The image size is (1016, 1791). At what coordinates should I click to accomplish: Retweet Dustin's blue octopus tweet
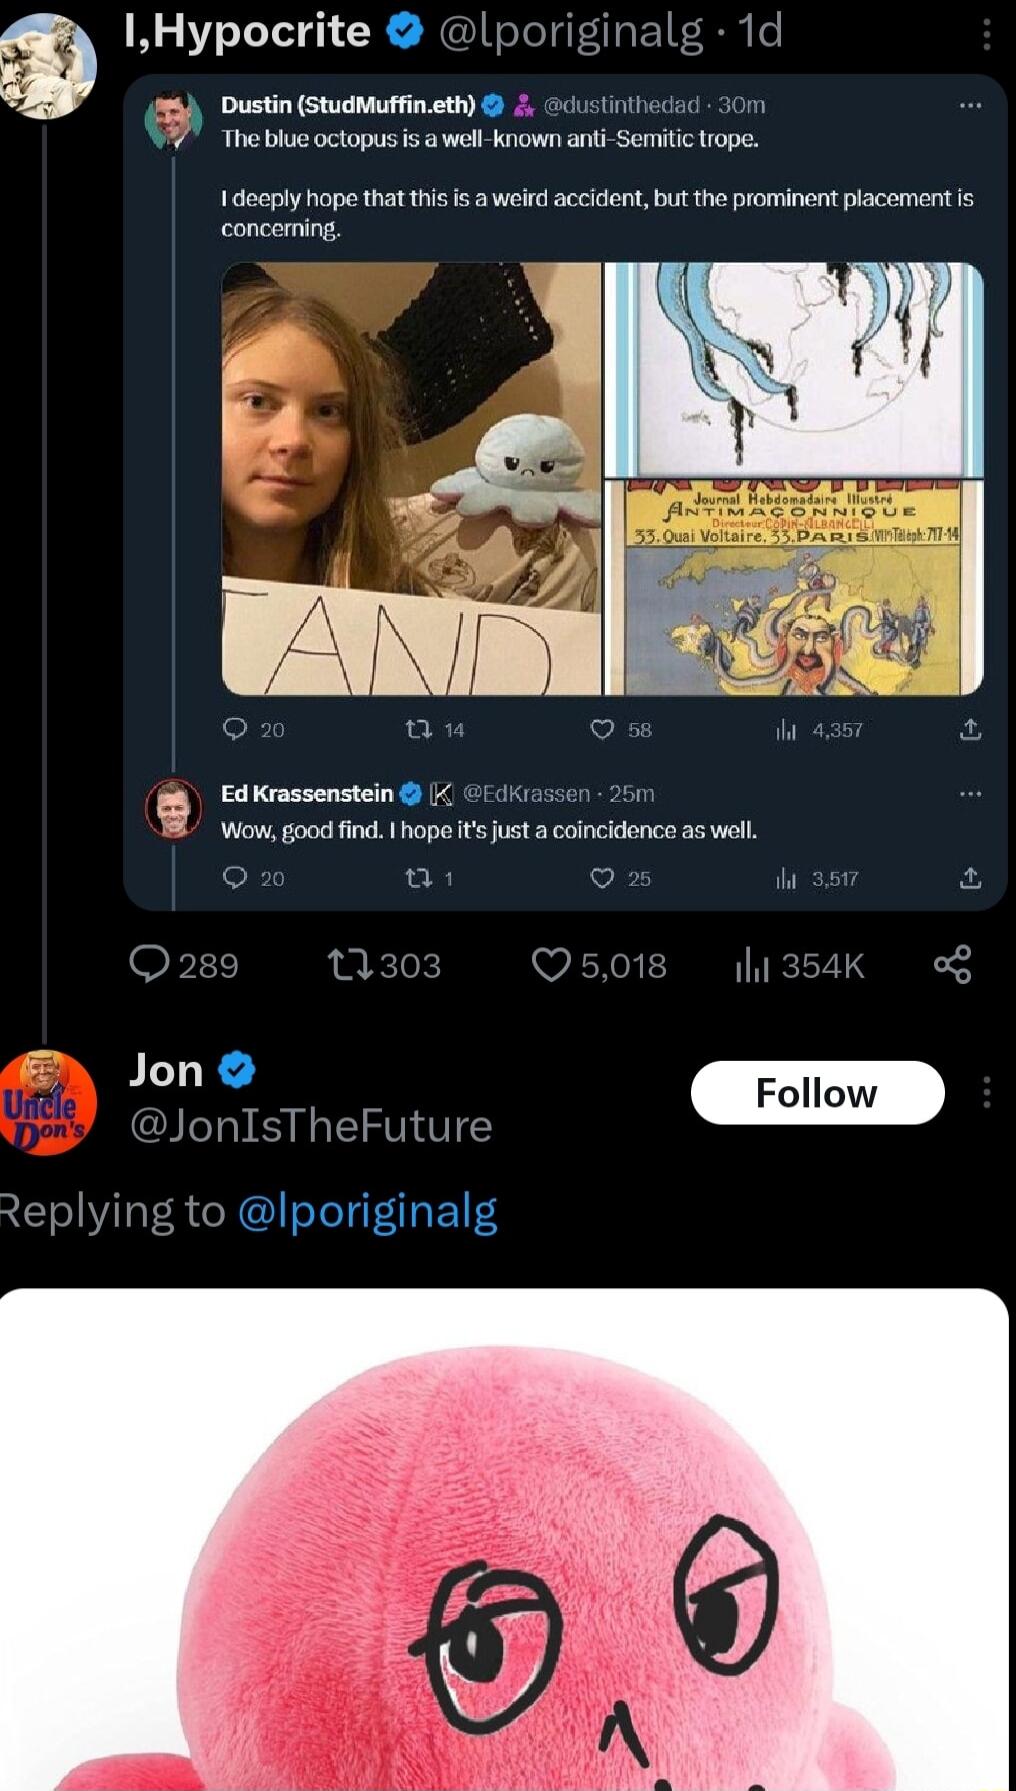coord(418,730)
